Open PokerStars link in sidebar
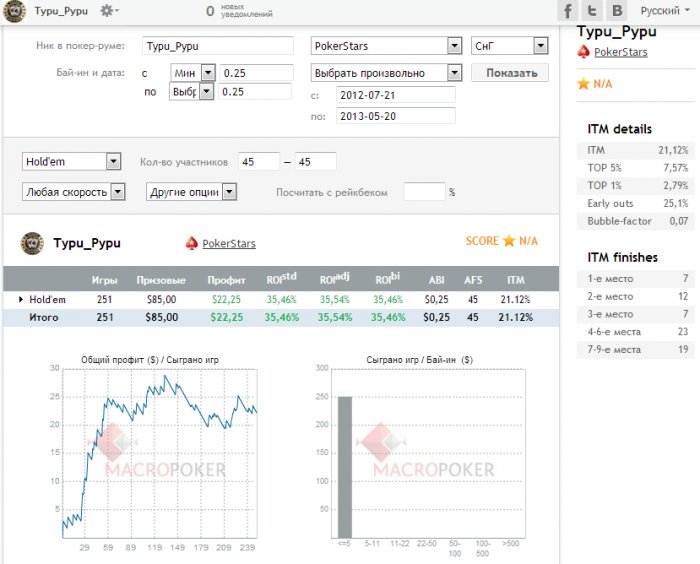700x564 pixels. 621,52
